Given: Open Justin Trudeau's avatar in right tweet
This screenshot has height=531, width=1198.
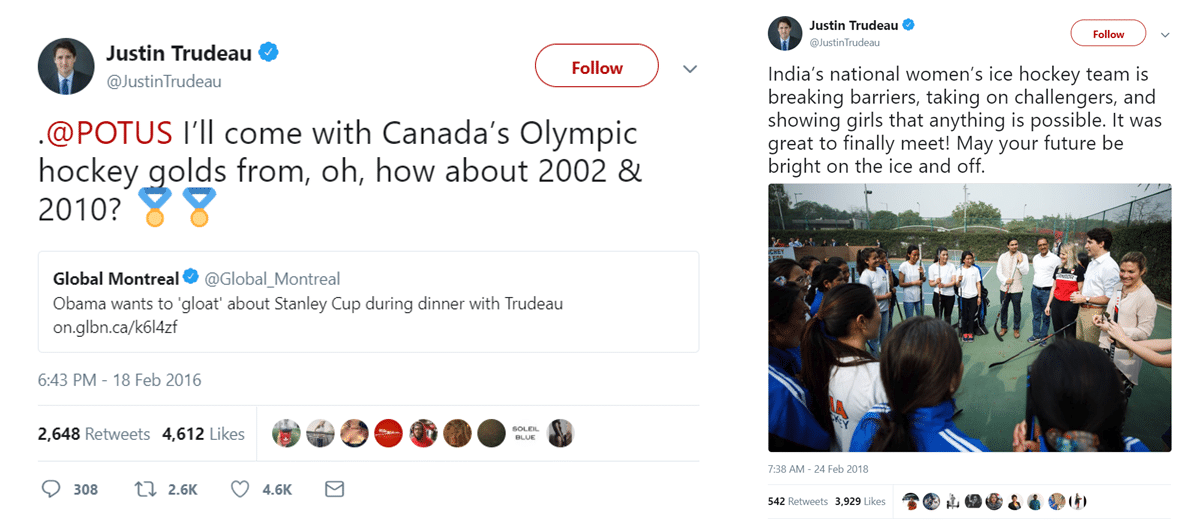Looking at the screenshot, I should pos(785,32).
